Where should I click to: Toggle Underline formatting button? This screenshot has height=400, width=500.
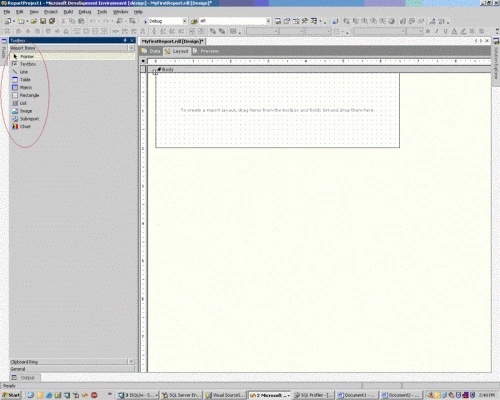point(445,31)
